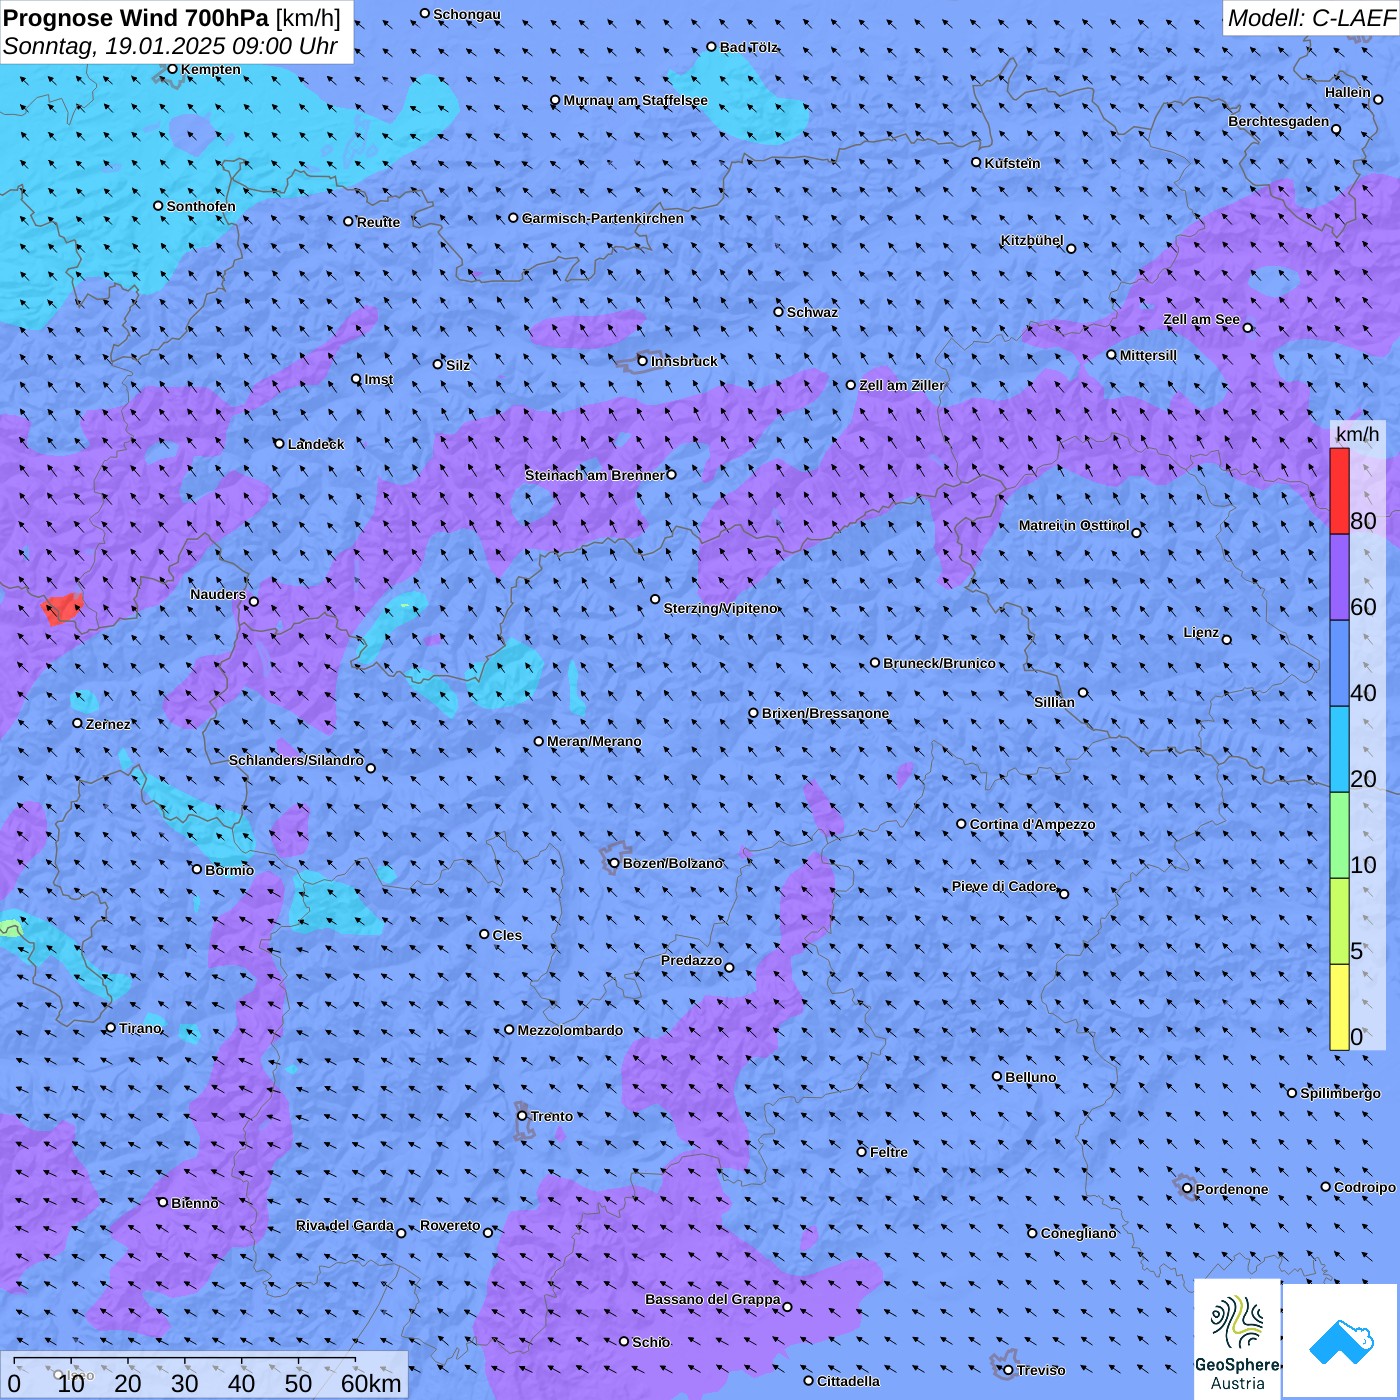Click the Bad Tölz location dot
Viewport: 1400px width, 1400px height.
pyautogui.click(x=711, y=46)
